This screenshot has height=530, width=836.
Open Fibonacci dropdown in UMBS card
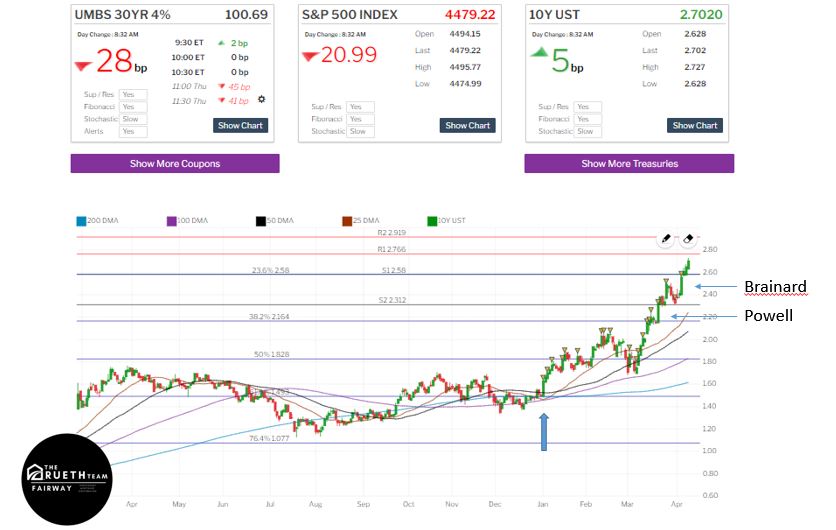133,107
